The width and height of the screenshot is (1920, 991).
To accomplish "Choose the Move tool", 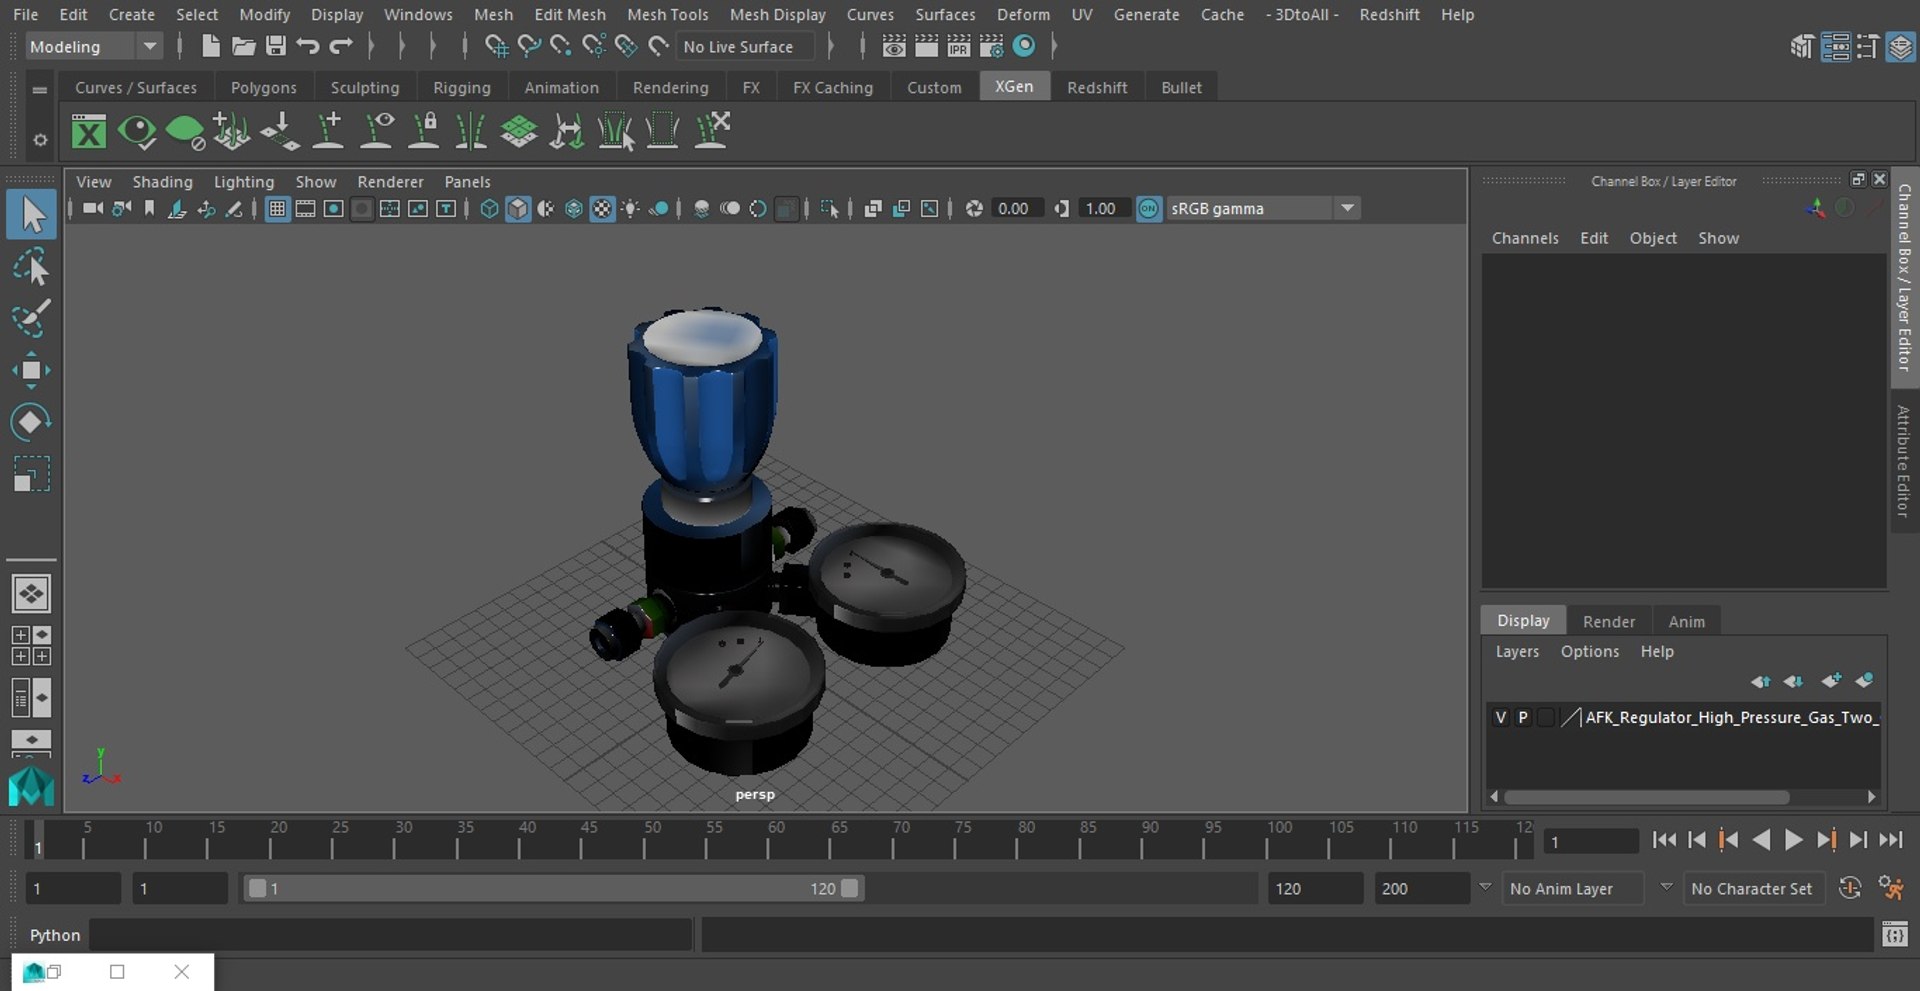I will pos(31,370).
